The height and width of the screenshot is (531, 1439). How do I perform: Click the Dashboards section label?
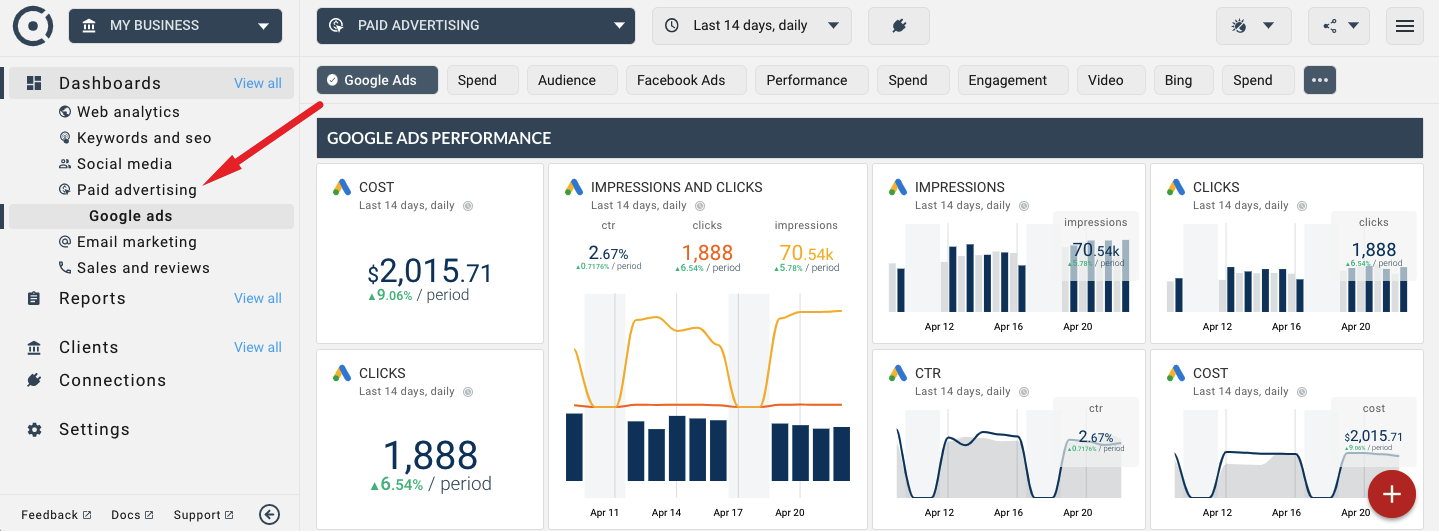(110, 83)
